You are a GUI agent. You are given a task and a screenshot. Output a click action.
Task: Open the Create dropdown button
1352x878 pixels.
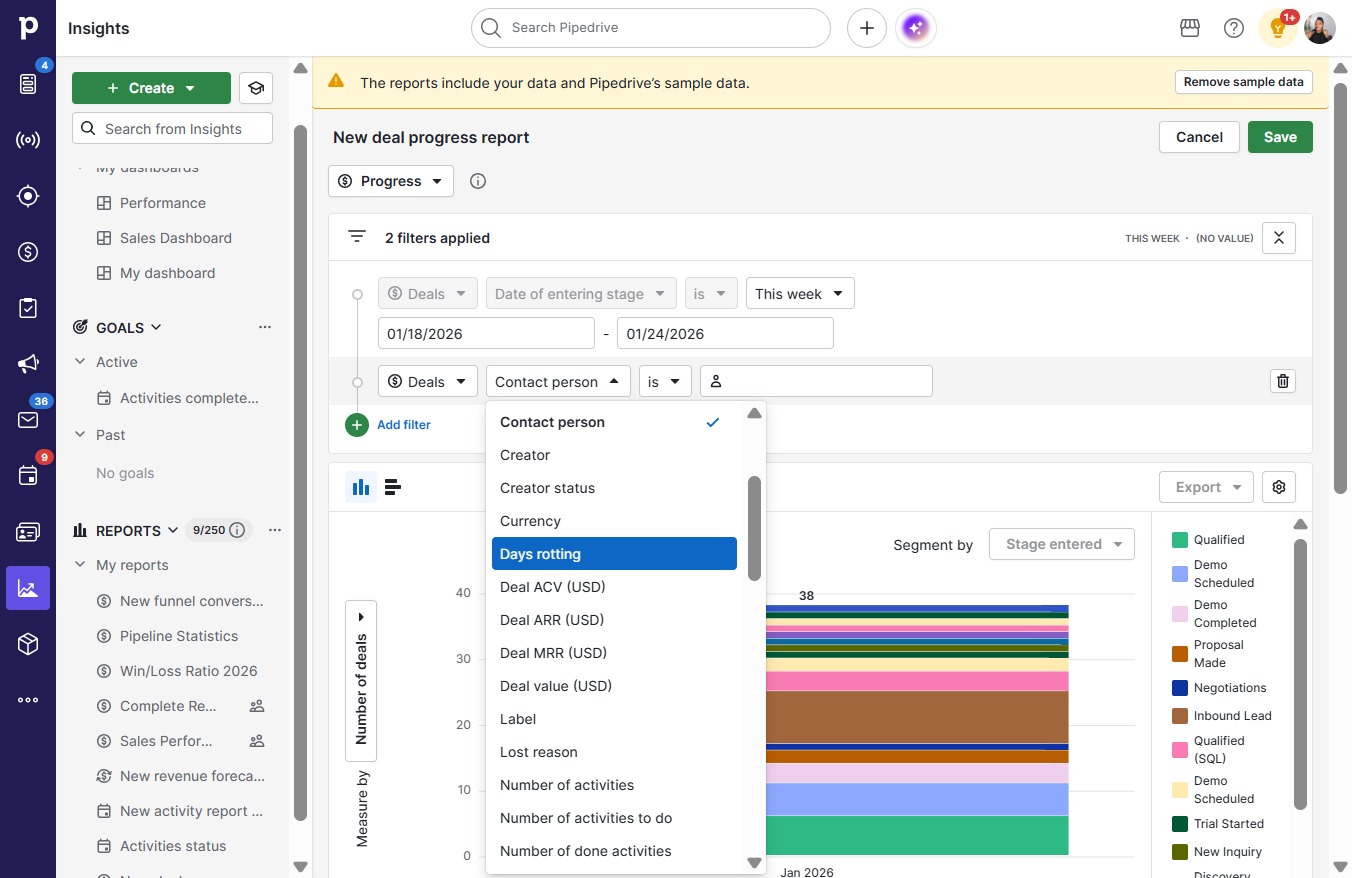tap(151, 88)
